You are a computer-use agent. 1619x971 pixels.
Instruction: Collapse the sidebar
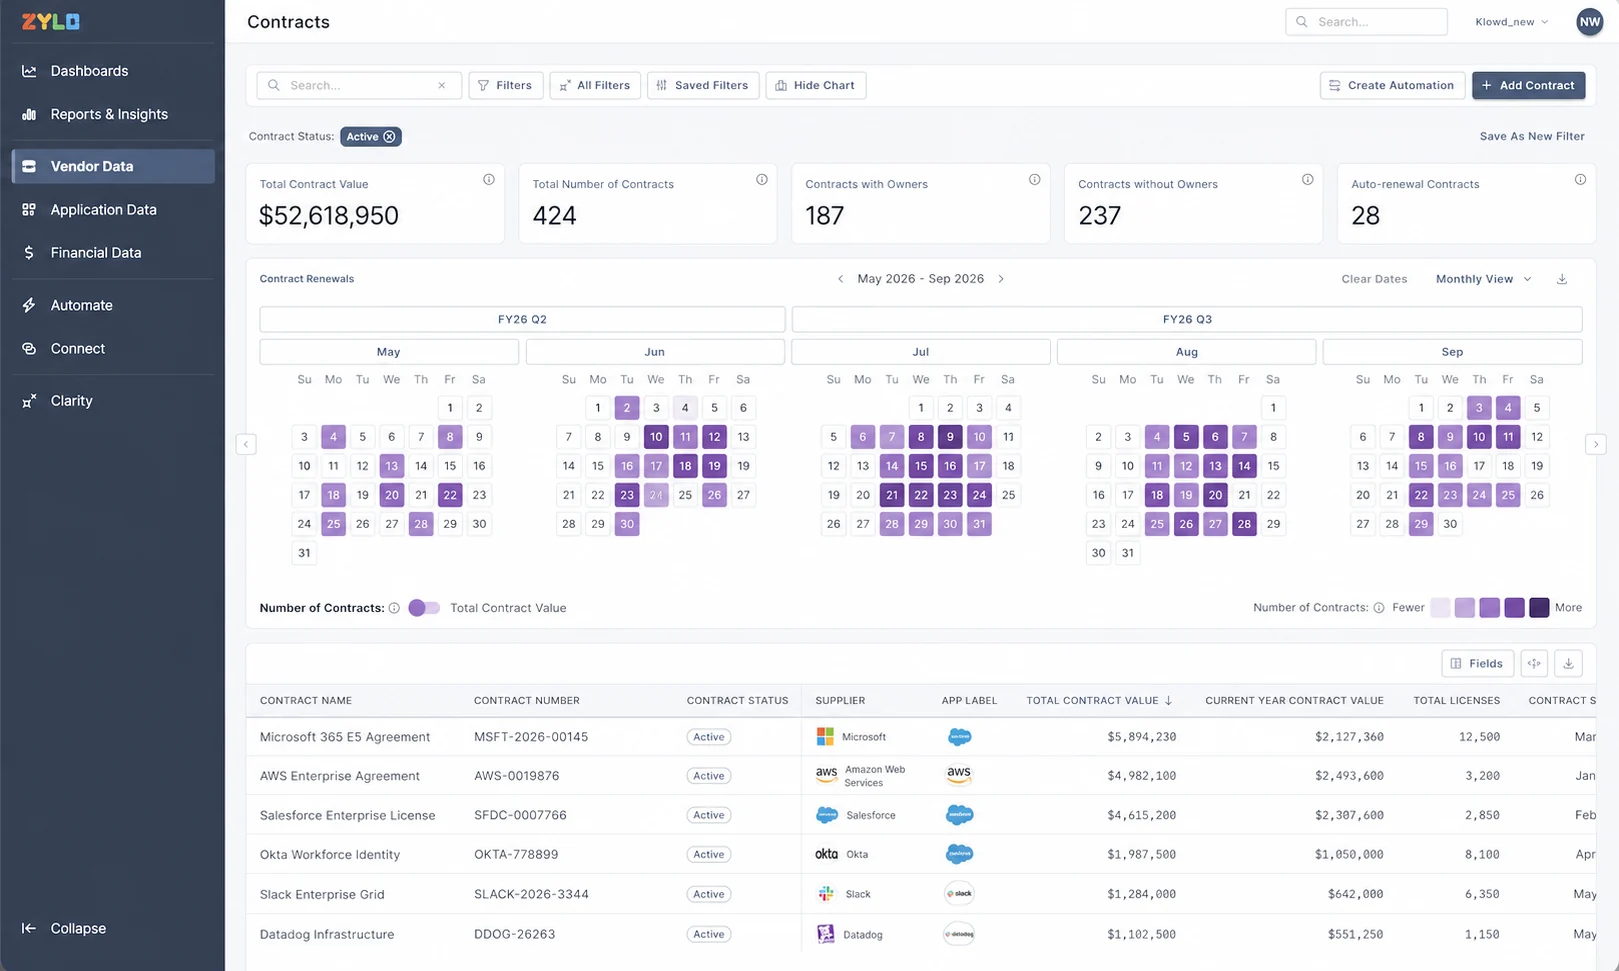coord(64,928)
